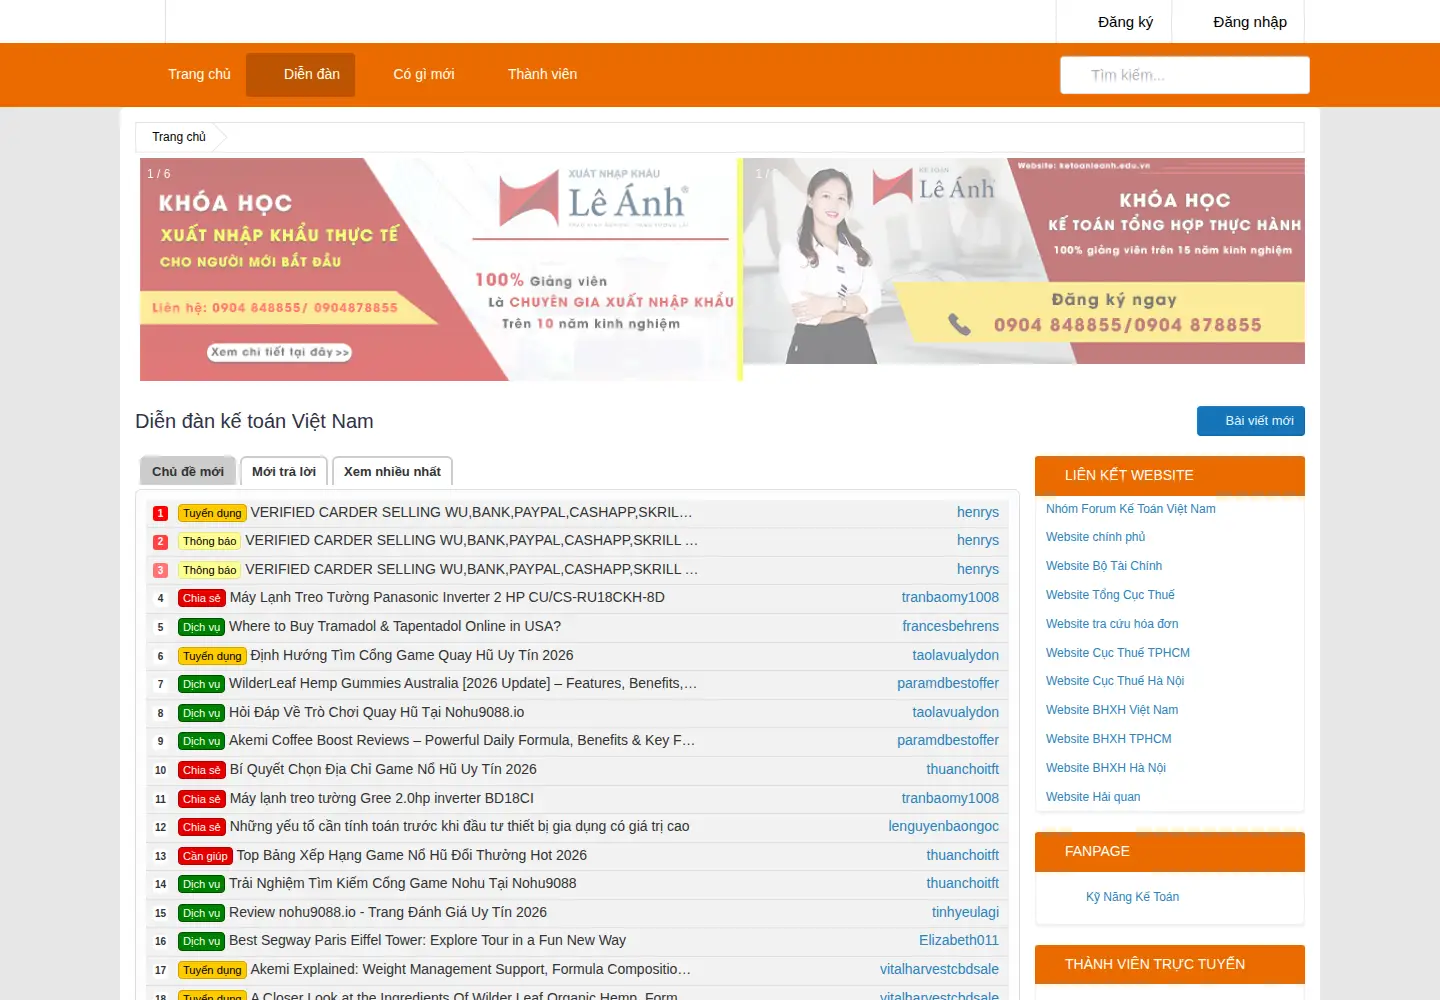Open the Đăng ký registration link
This screenshot has height=1000, width=1440.
click(1125, 22)
